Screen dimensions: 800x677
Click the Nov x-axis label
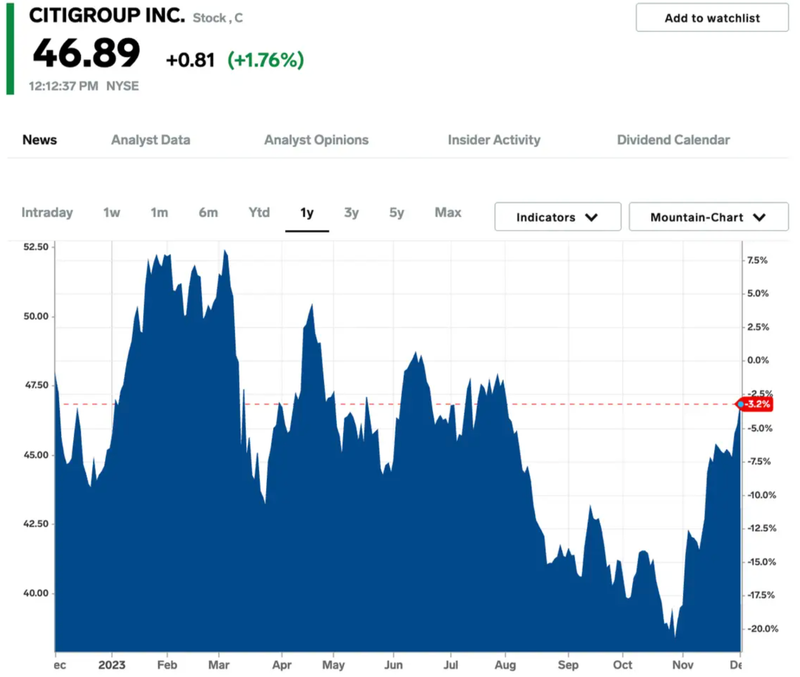pos(683,665)
